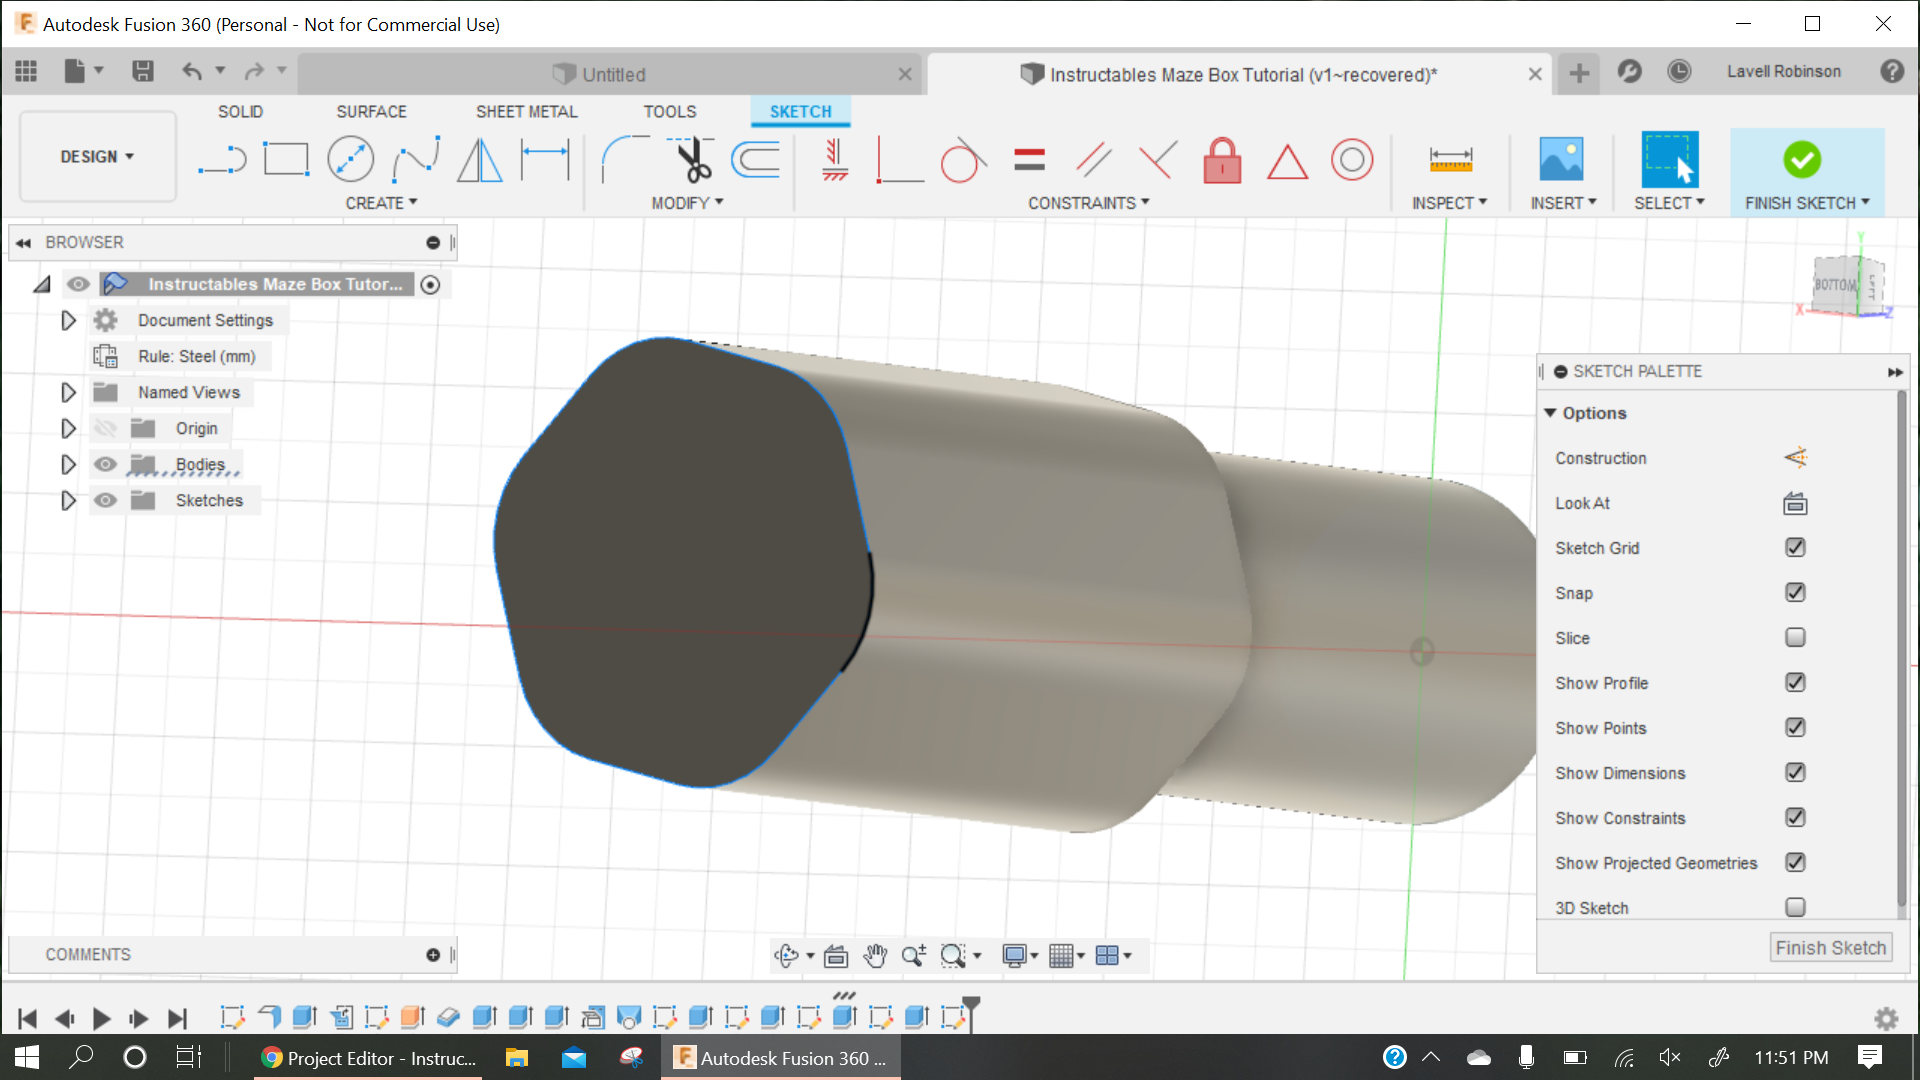This screenshot has width=1920, height=1080.
Task: Activate the Offset tool
Action: (756, 159)
